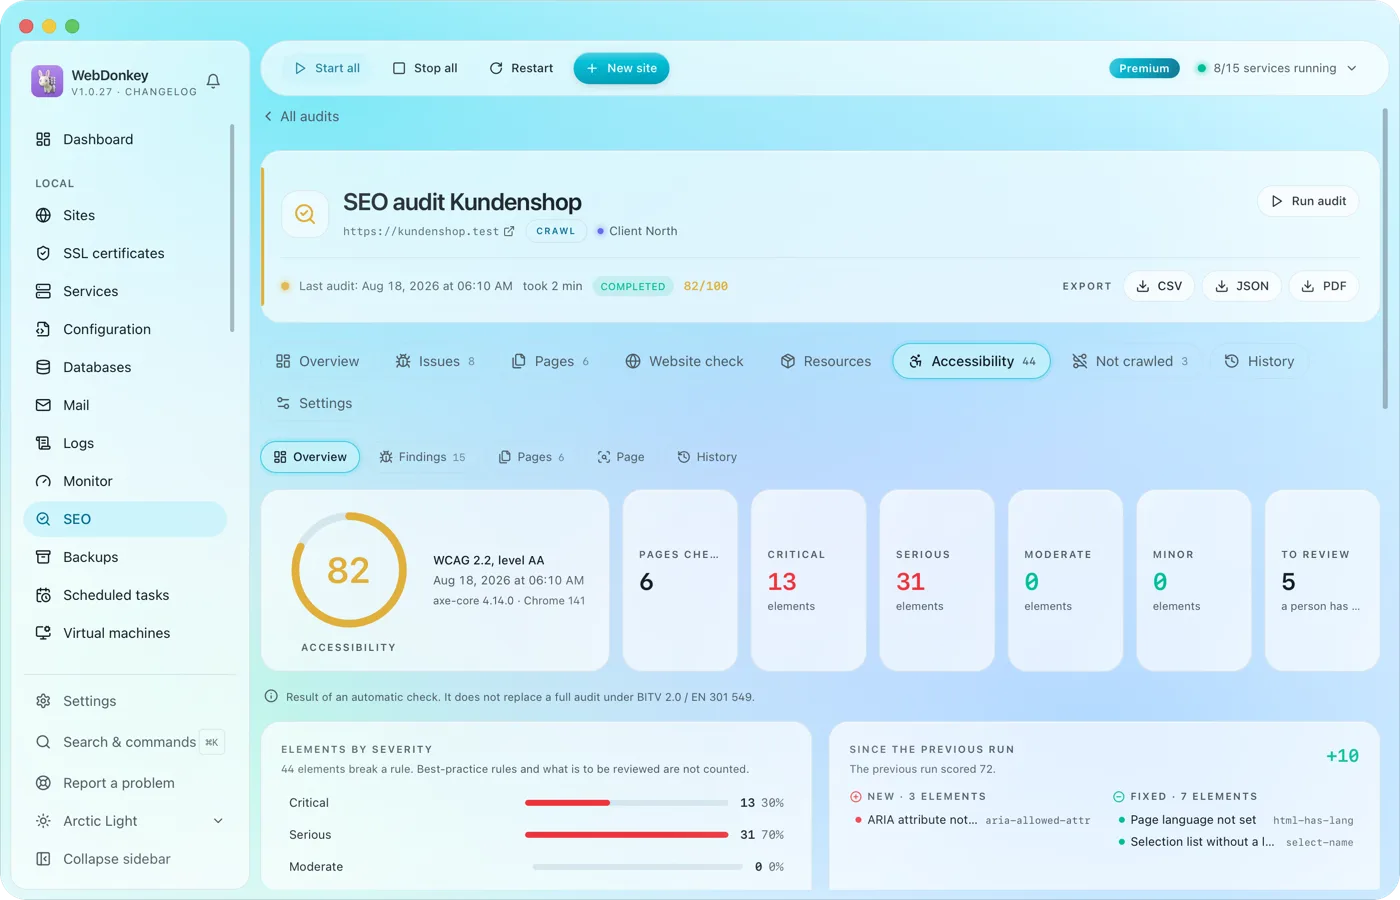Screen dimensions: 1400x900
Task: Click the Premium badge
Action: (1144, 68)
